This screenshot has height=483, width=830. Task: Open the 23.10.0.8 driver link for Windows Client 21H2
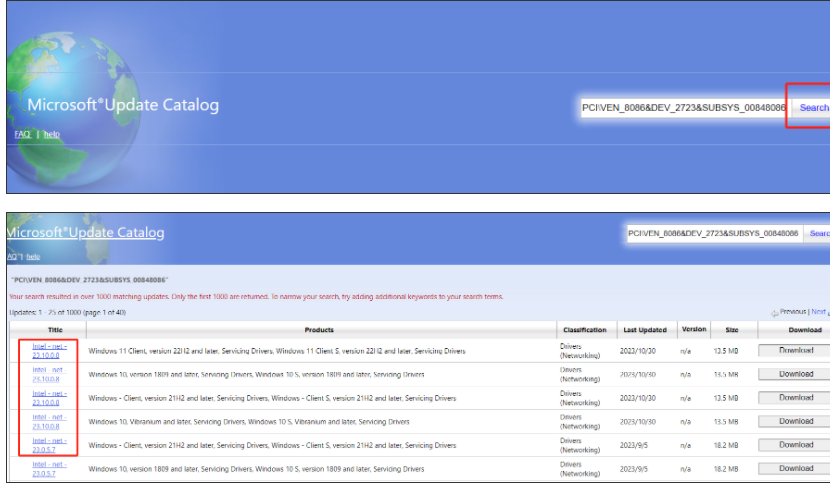tap(49, 398)
